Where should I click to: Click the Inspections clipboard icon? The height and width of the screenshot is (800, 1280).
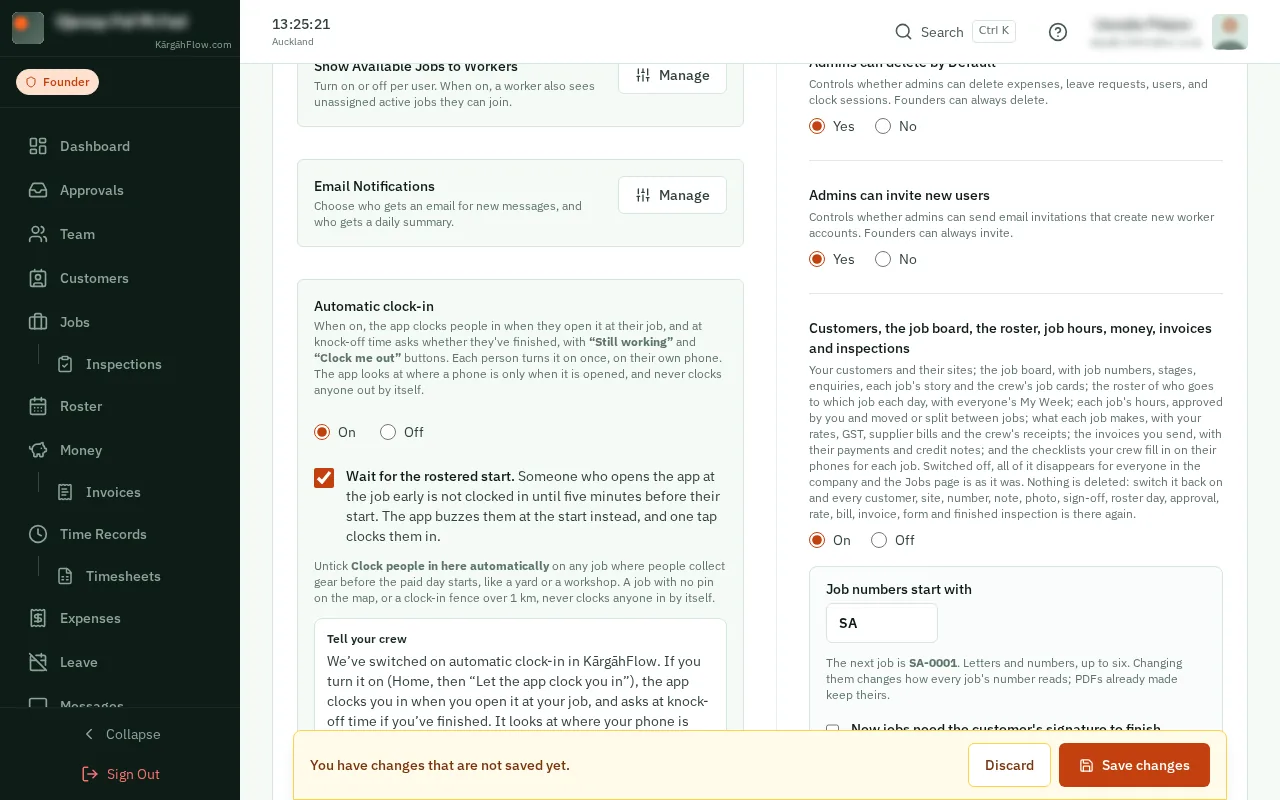pyautogui.click(x=65, y=364)
